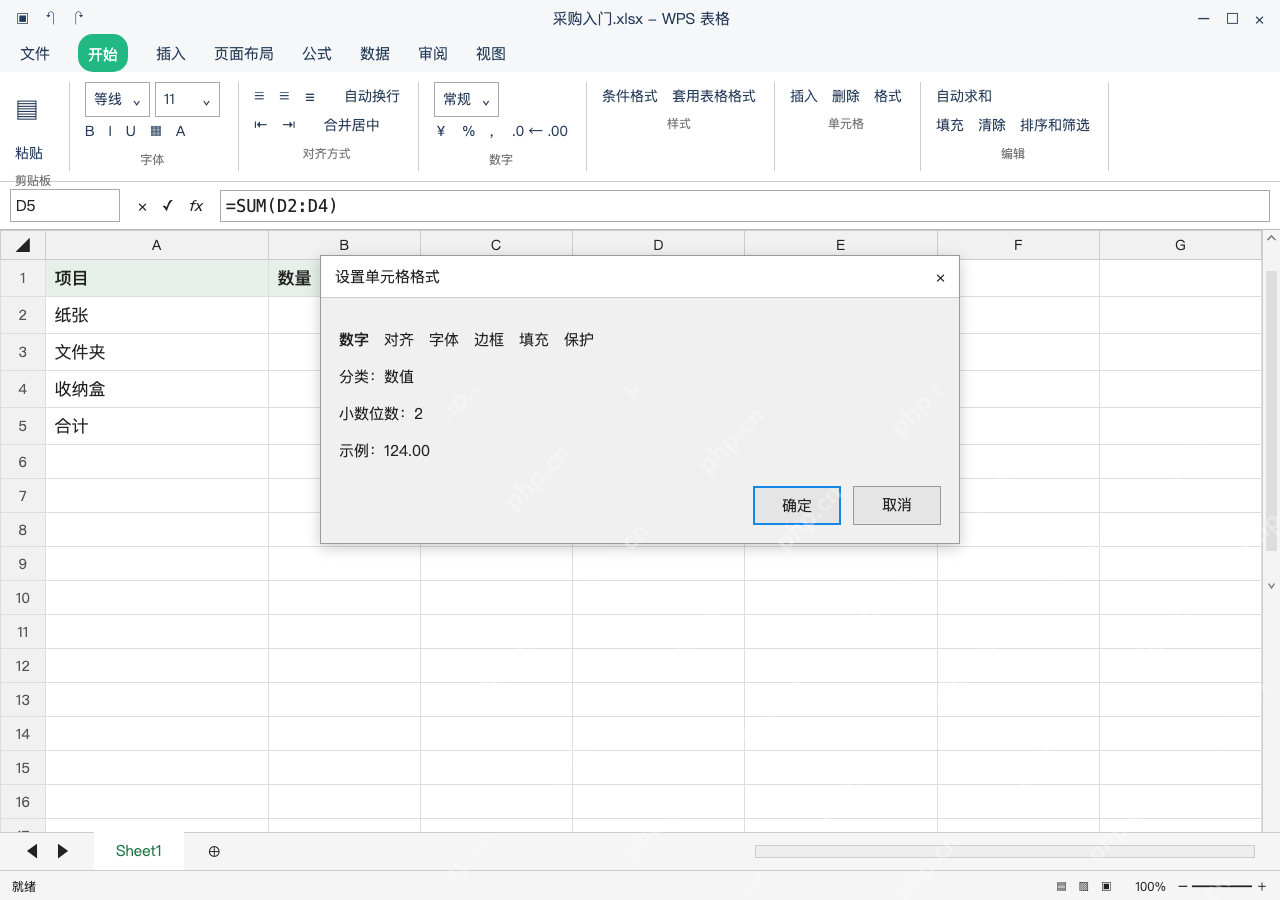Click the undo arrow in the title bar
The height and width of the screenshot is (900, 1280).
tap(50, 18)
